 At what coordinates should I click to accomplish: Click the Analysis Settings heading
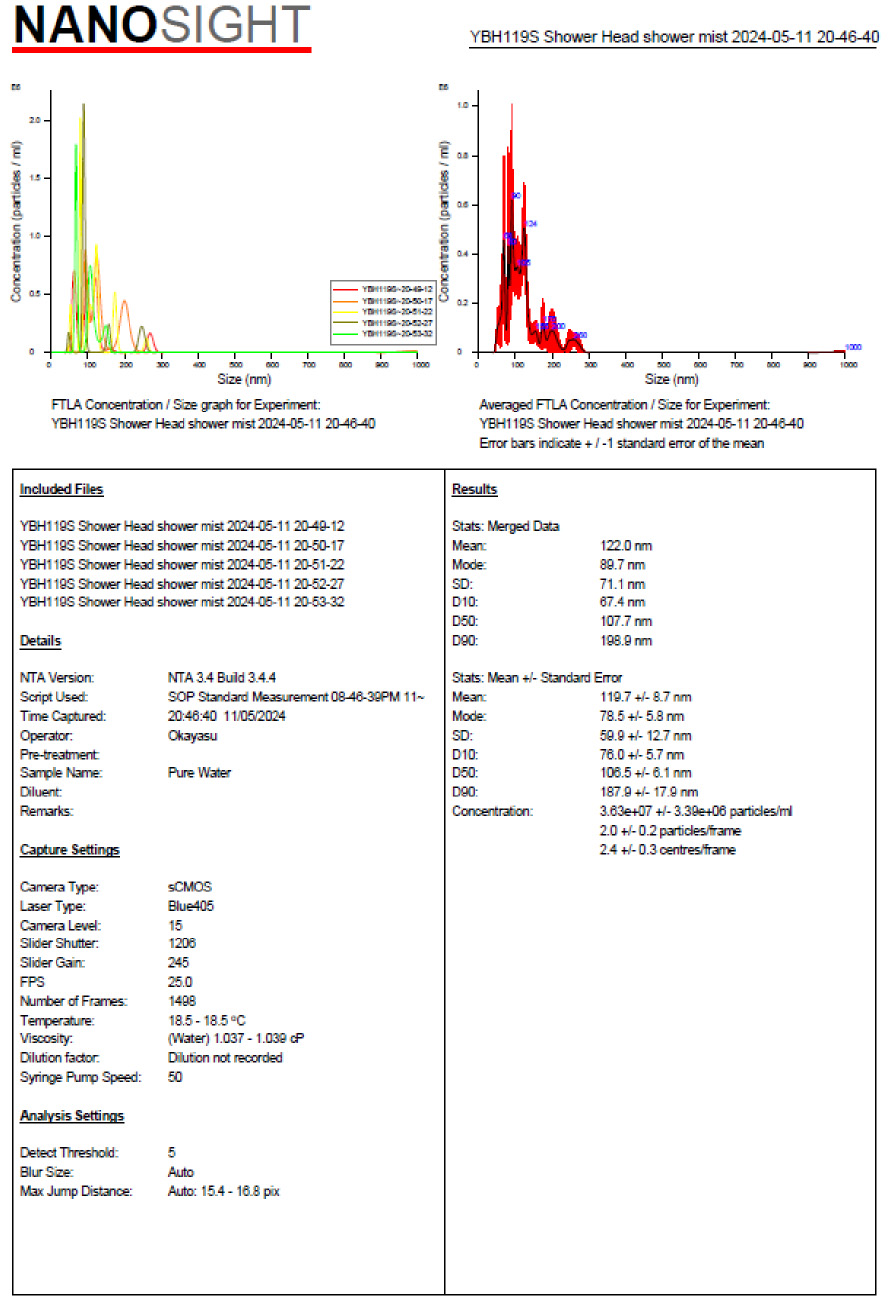72,1116
